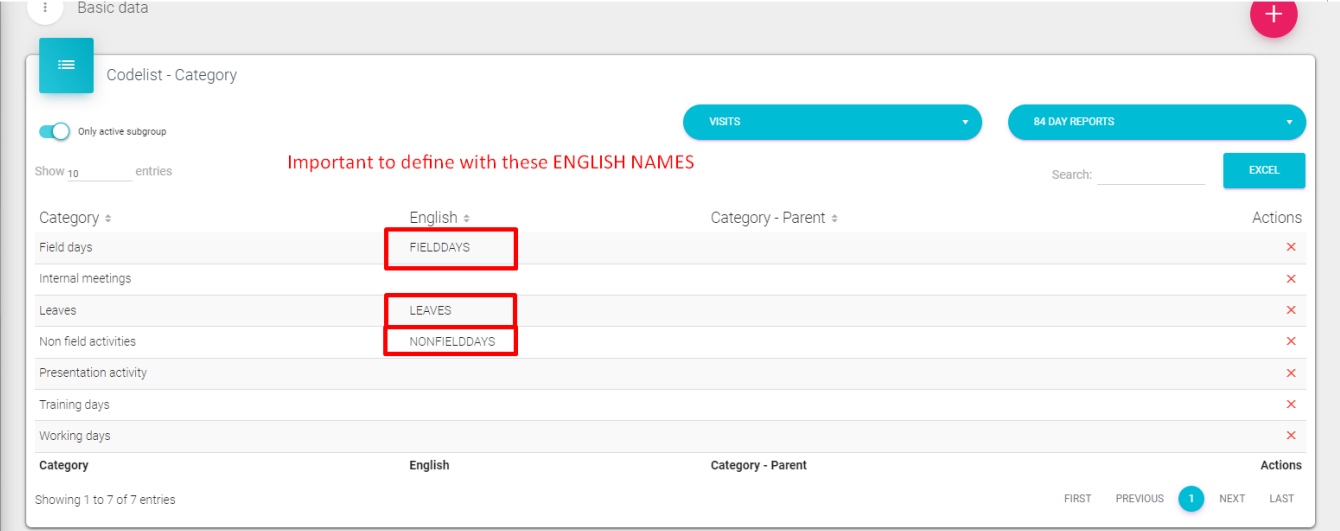1340x531 pixels.
Task: Select page 1 in pagination
Action: pos(1191,498)
